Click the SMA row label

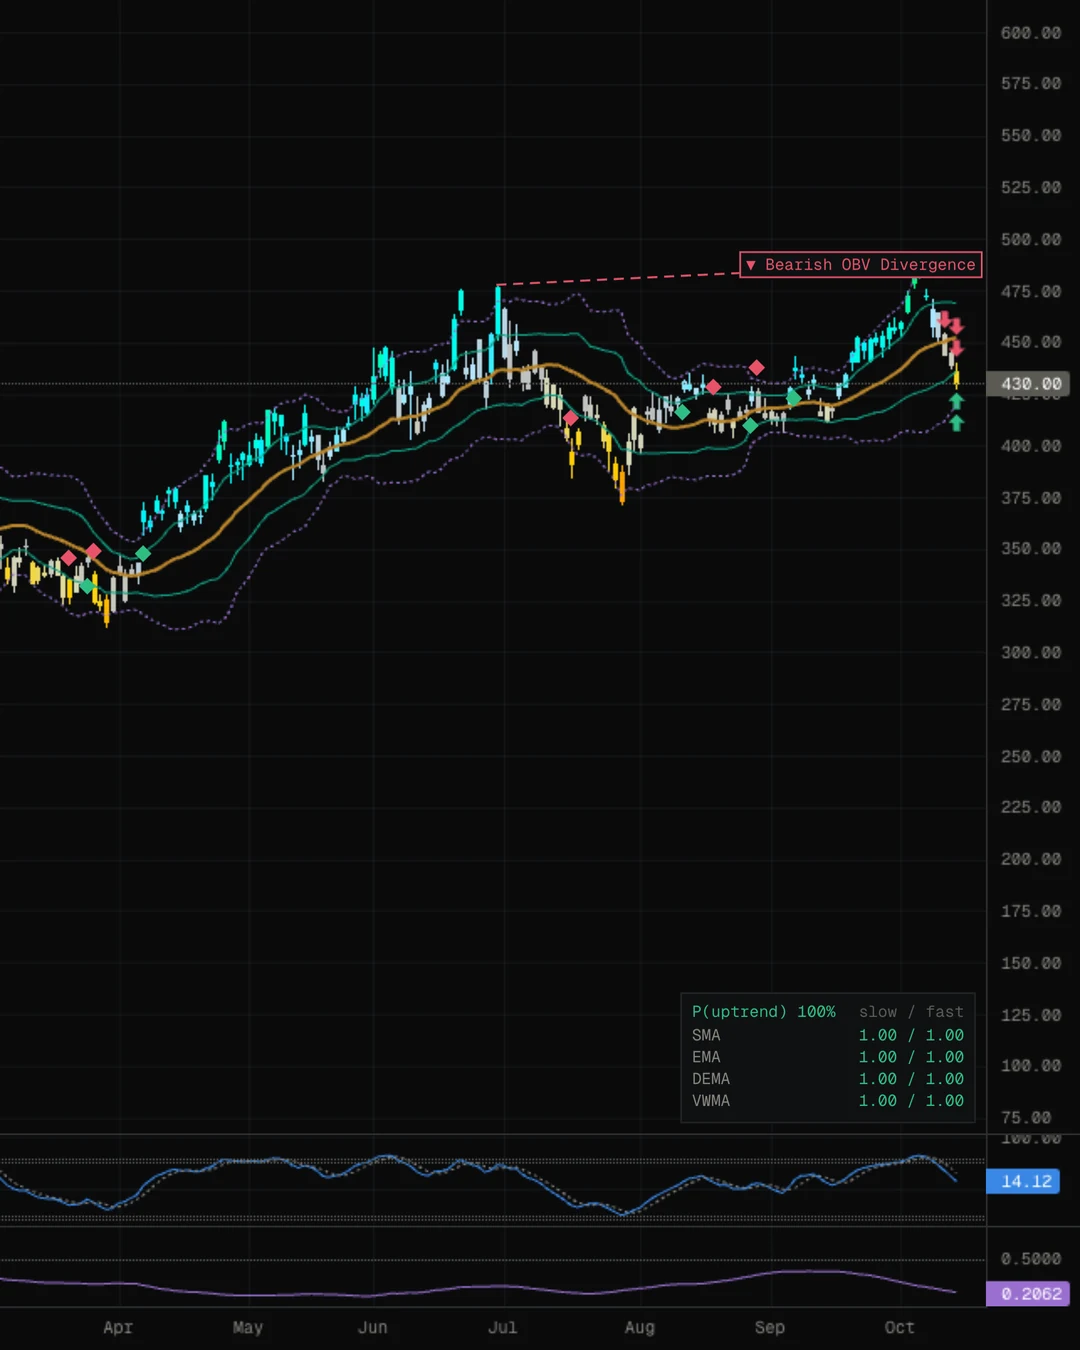pyautogui.click(x=706, y=1035)
